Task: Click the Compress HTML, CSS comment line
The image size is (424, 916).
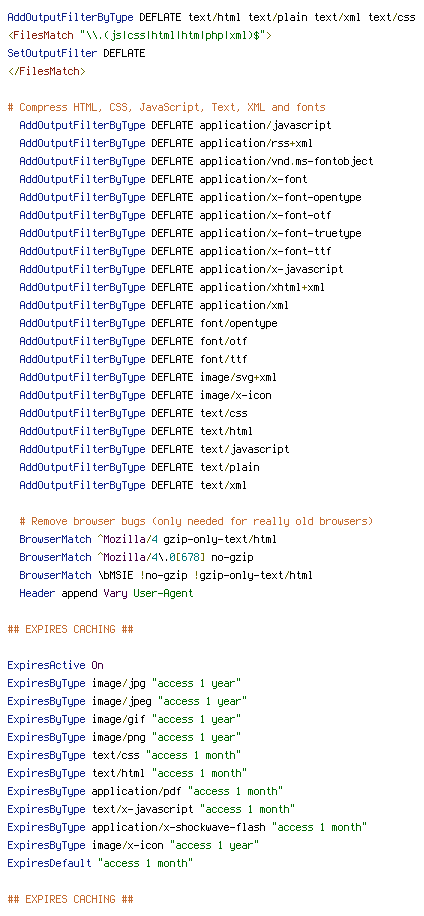Action: click(166, 107)
